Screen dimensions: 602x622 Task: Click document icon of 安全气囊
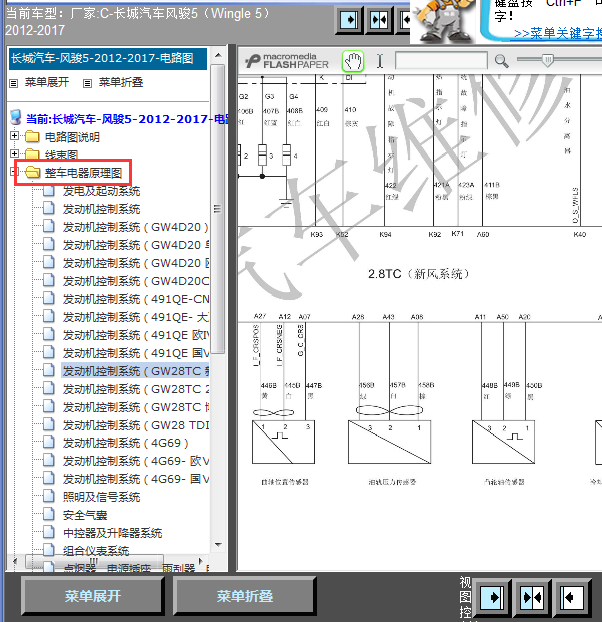[48, 514]
